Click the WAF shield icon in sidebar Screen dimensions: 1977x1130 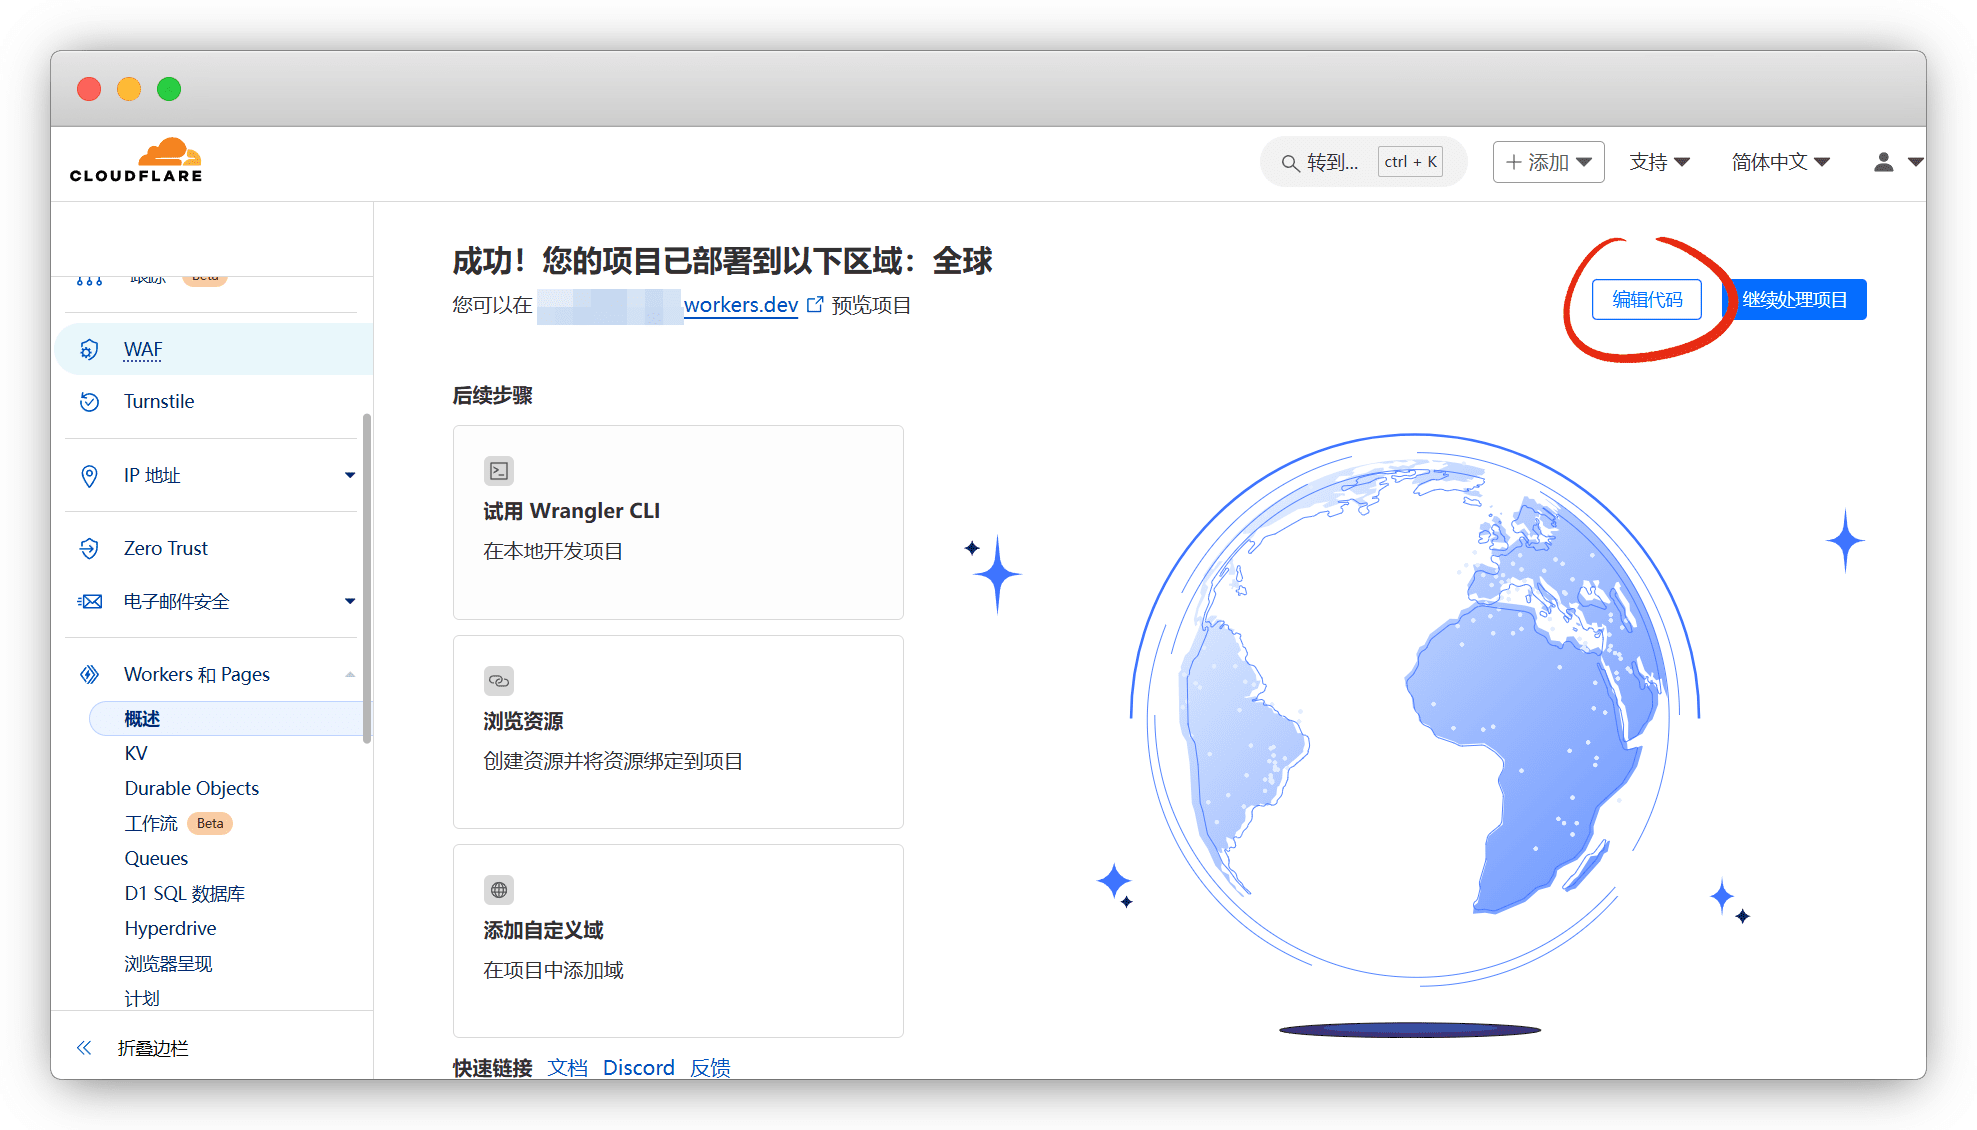89,349
